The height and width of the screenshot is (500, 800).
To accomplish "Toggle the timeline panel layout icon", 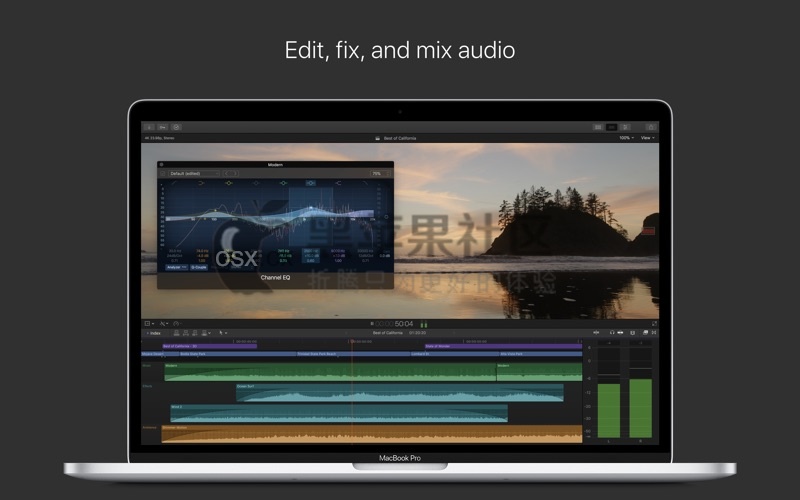I will [611, 127].
